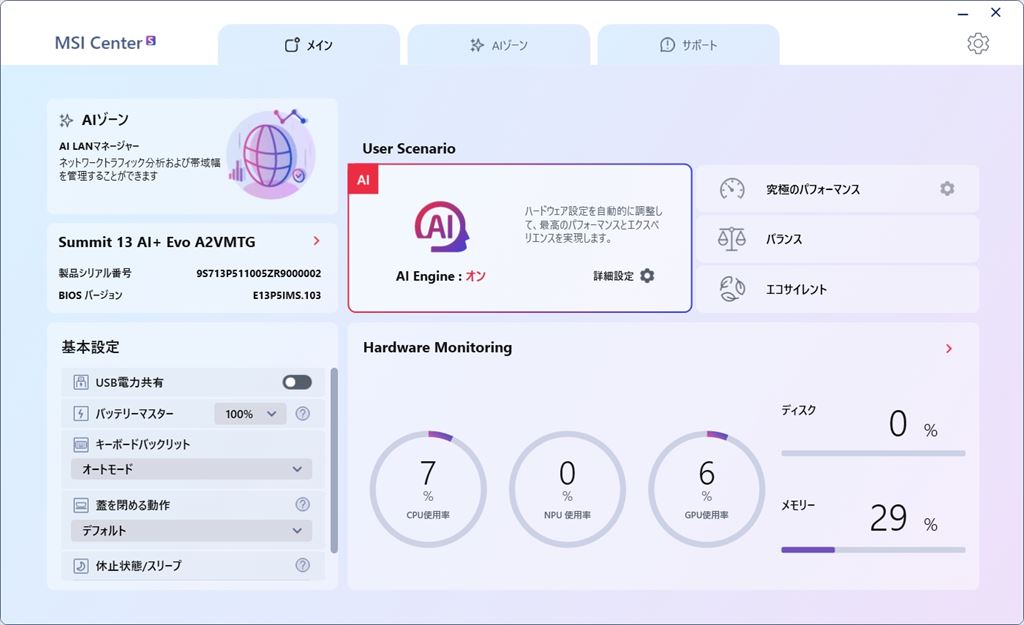Image resolution: width=1024 pixels, height=625 pixels.
Task: Open help for lid close action
Action: [302, 504]
